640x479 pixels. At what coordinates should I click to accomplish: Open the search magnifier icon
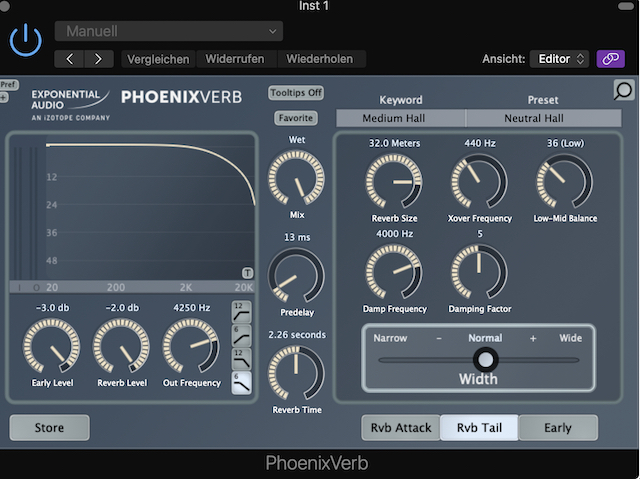[x=623, y=90]
